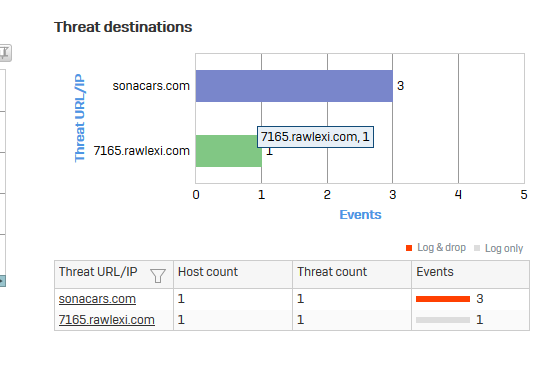Click the Log only legend label
Viewport: 544px width, 371px height.
(504, 248)
